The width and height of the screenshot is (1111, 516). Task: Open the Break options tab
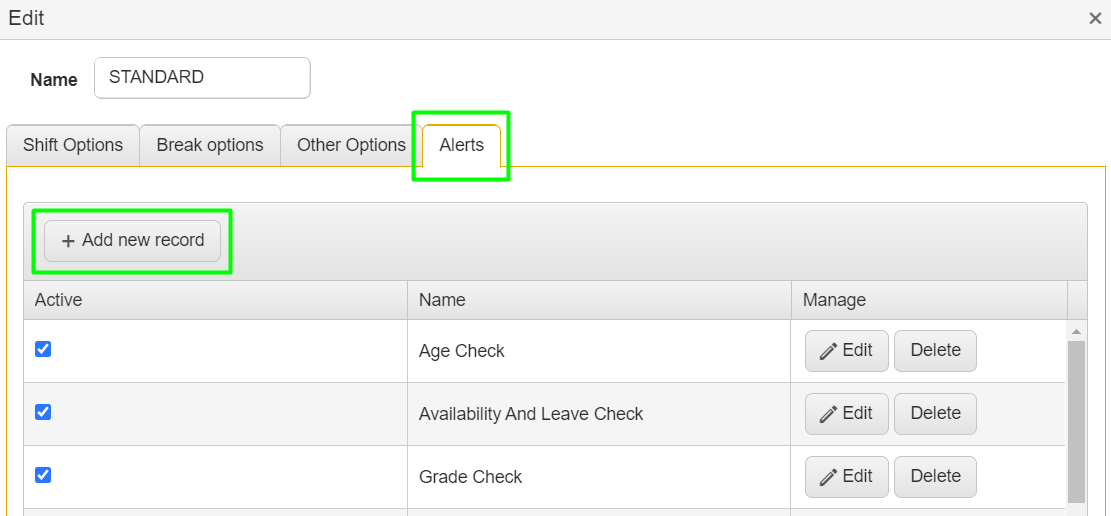tap(210, 145)
